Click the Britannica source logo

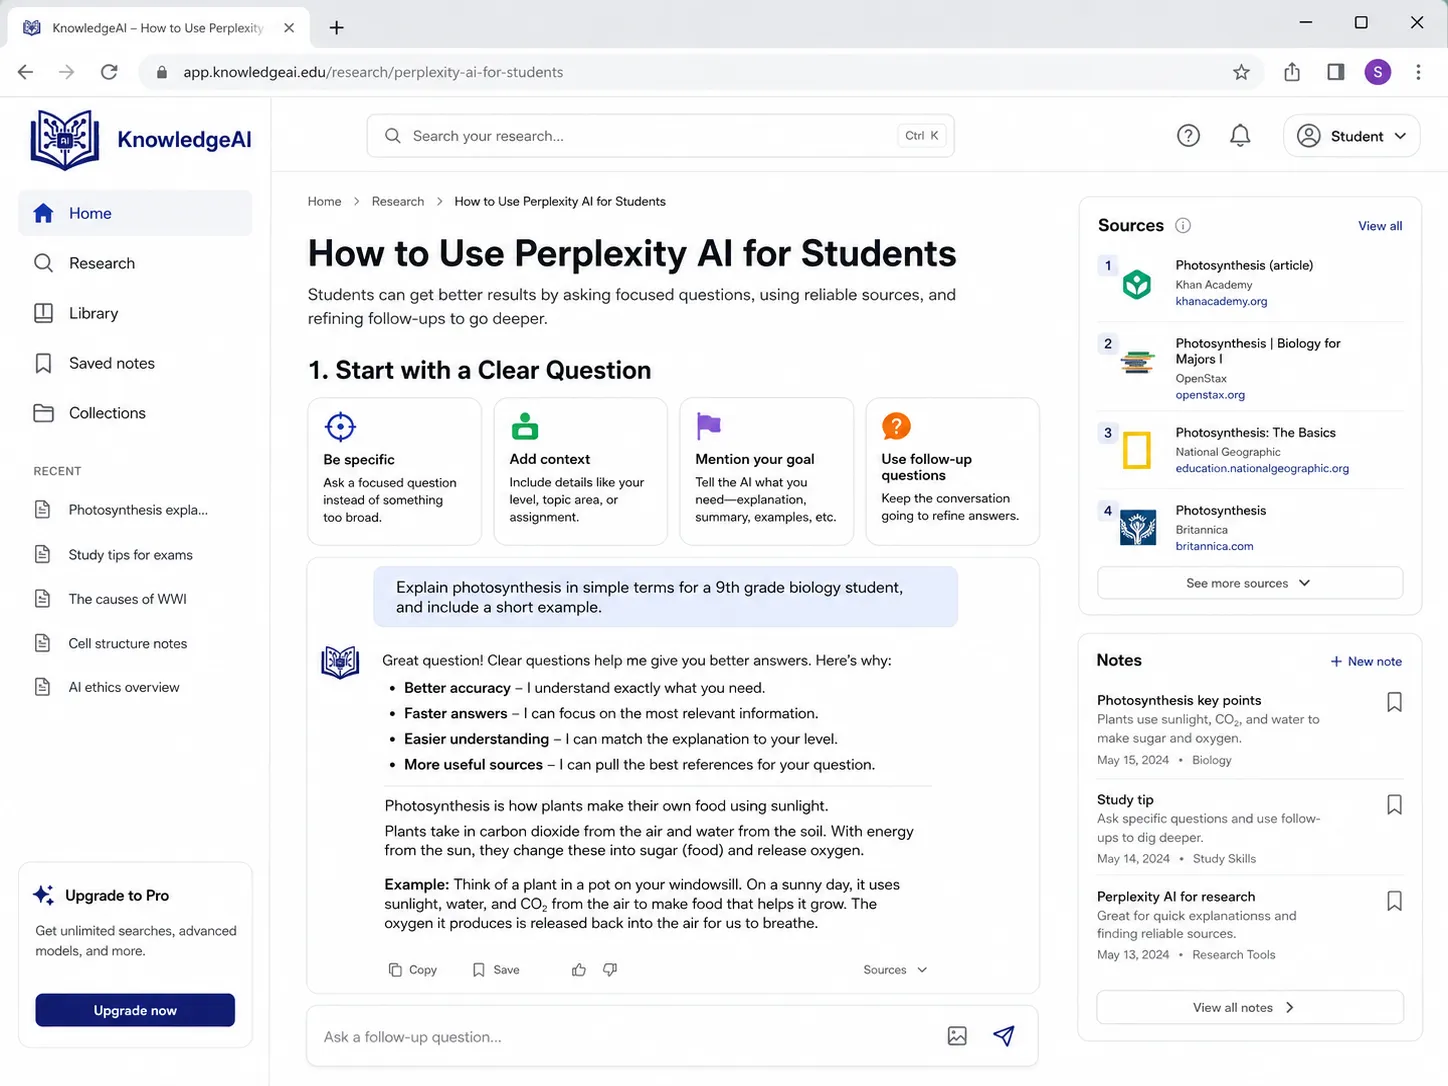(x=1138, y=528)
